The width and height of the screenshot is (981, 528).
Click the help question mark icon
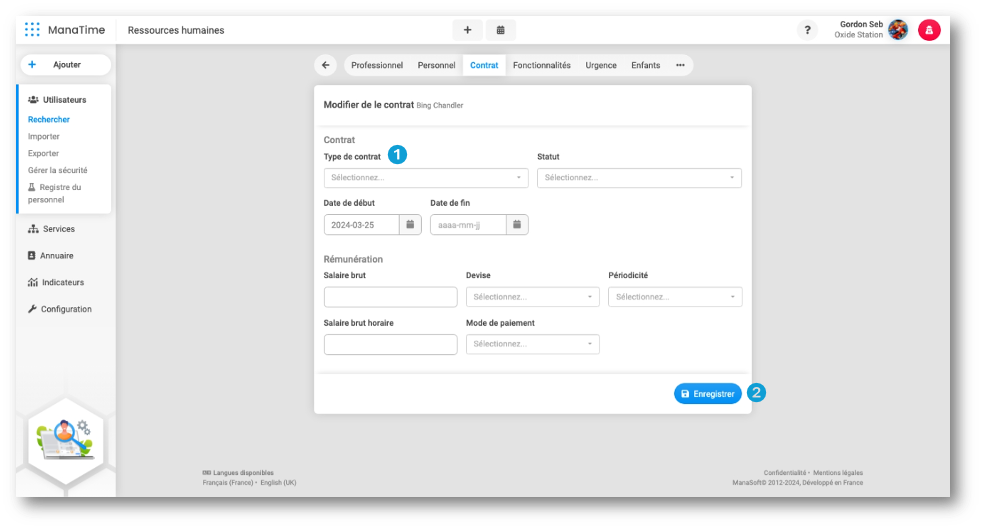pos(807,30)
